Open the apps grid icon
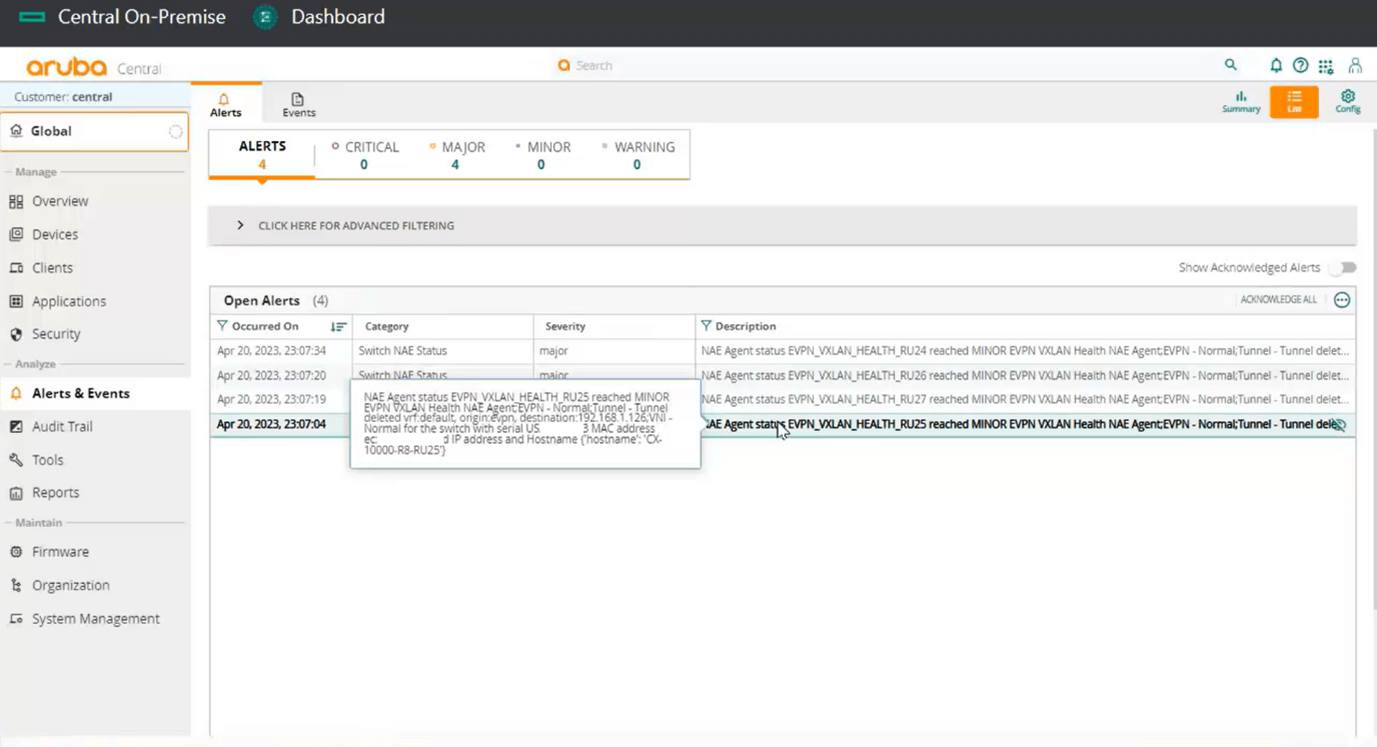 coord(1325,66)
